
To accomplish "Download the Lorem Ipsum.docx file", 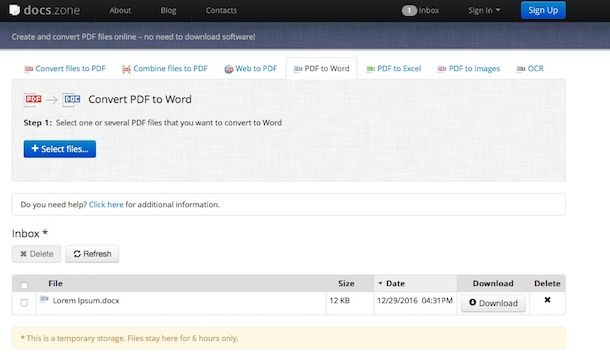I will pyautogui.click(x=493, y=303).
